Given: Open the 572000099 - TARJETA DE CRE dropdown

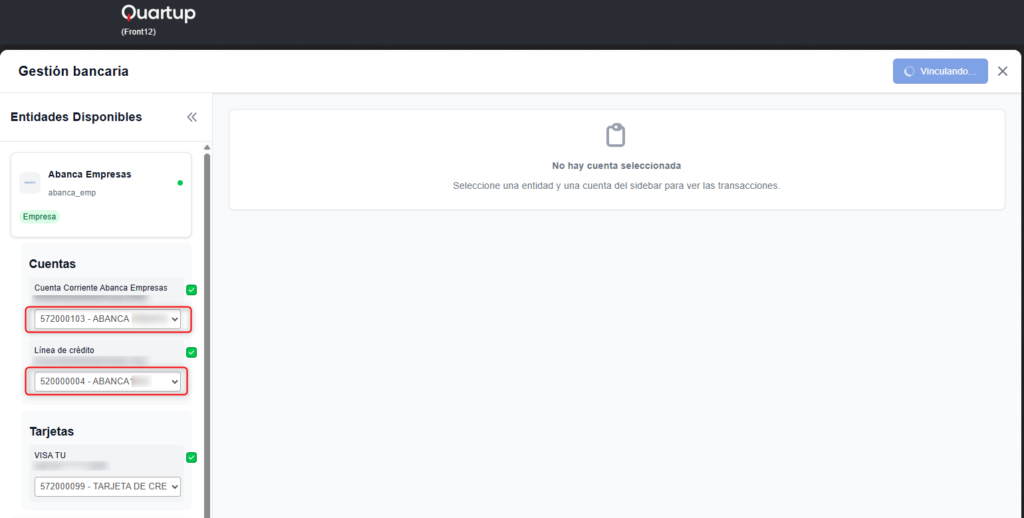Looking at the screenshot, I should pos(108,486).
